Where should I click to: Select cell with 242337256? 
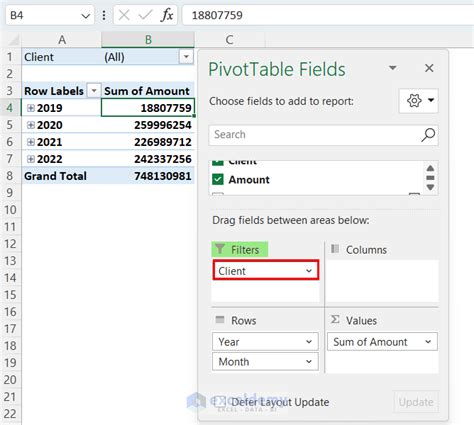click(148, 159)
